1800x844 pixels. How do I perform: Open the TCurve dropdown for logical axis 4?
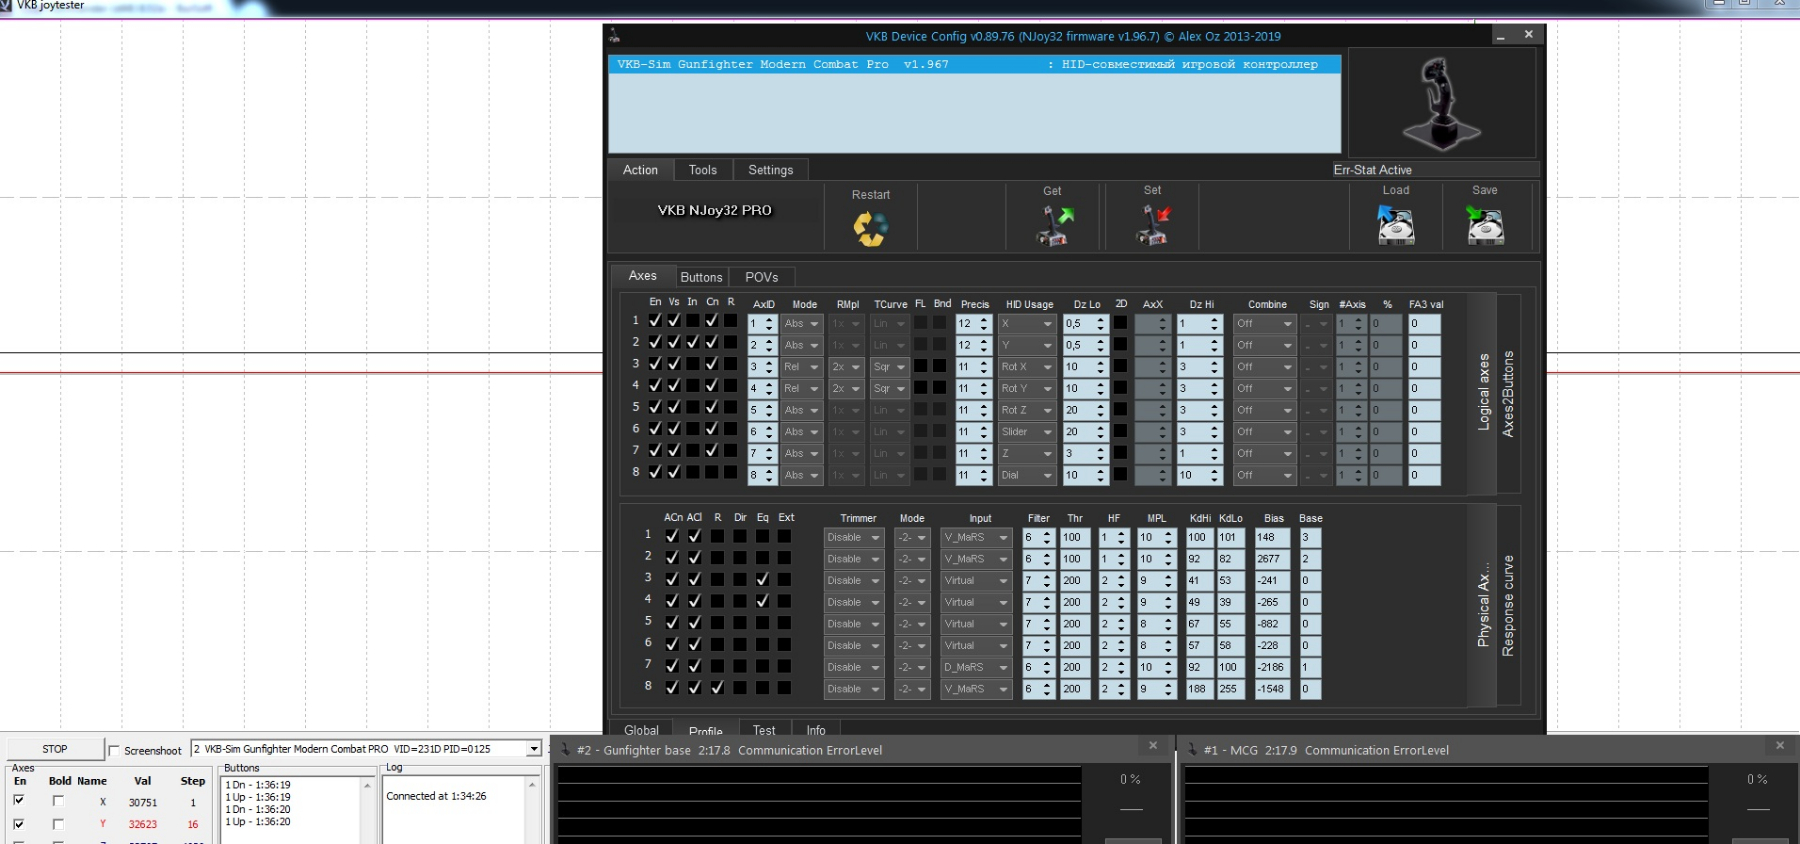(889, 388)
